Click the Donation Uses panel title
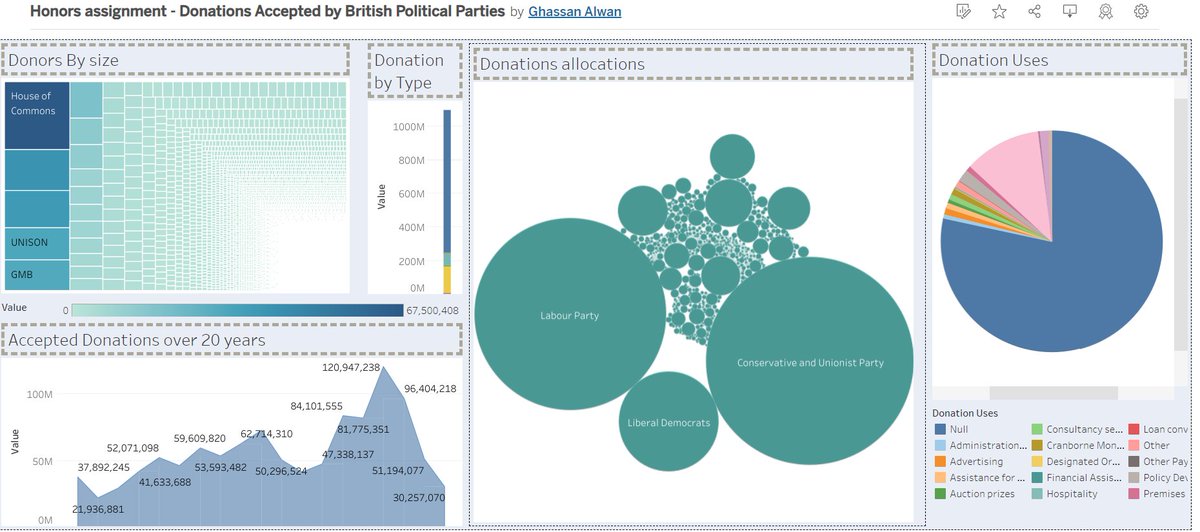 [x=993, y=60]
